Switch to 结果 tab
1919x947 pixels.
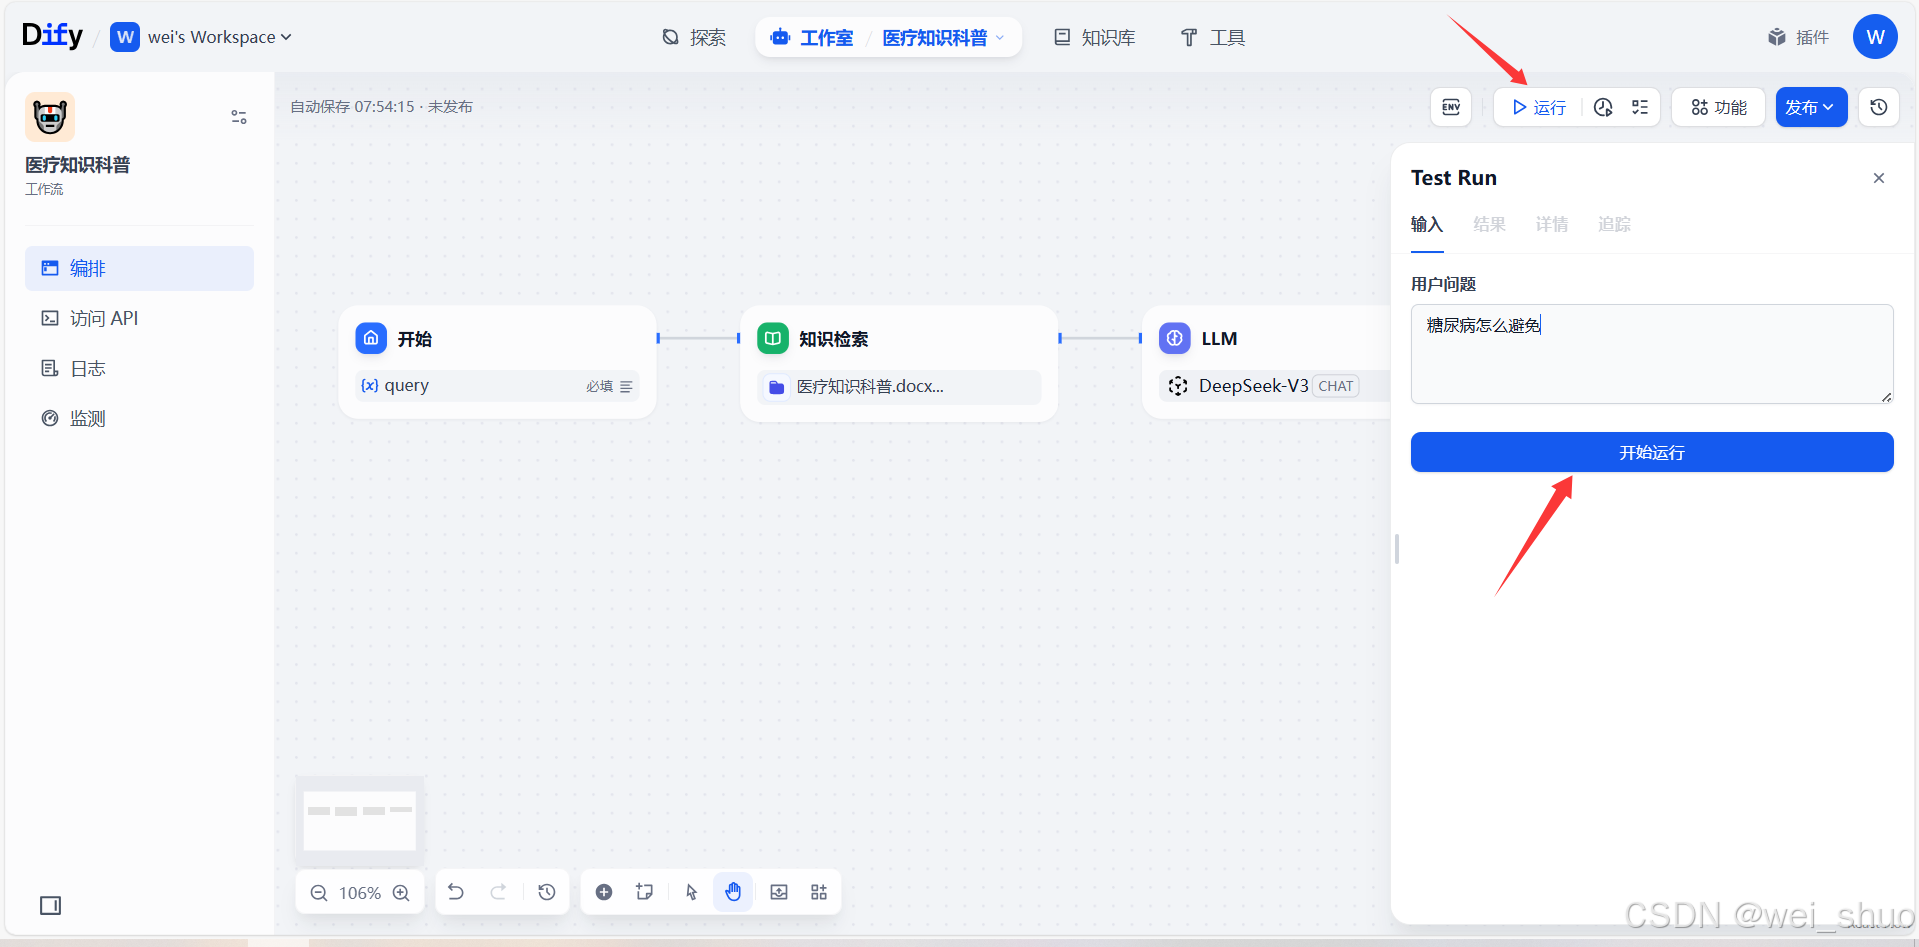1489,224
